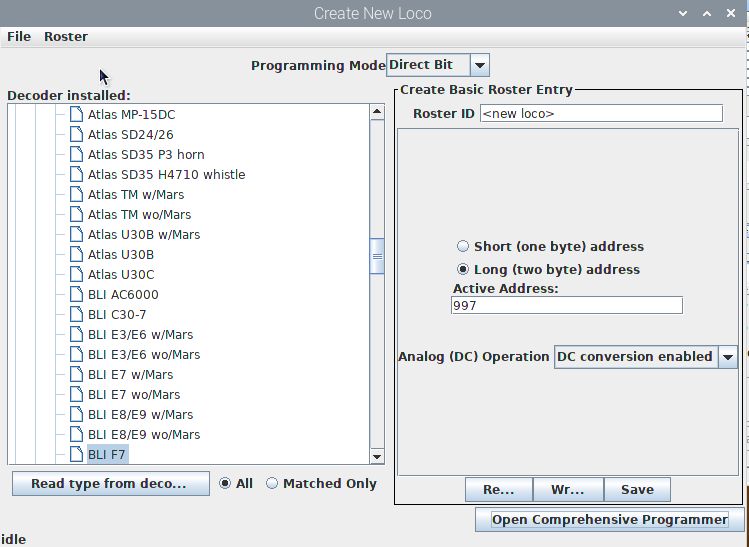Click the file icon beside Atlas SD35 P3 horn
Viewport: 749px width, 547px height.
pyautogui.click(x=76, y=155)
